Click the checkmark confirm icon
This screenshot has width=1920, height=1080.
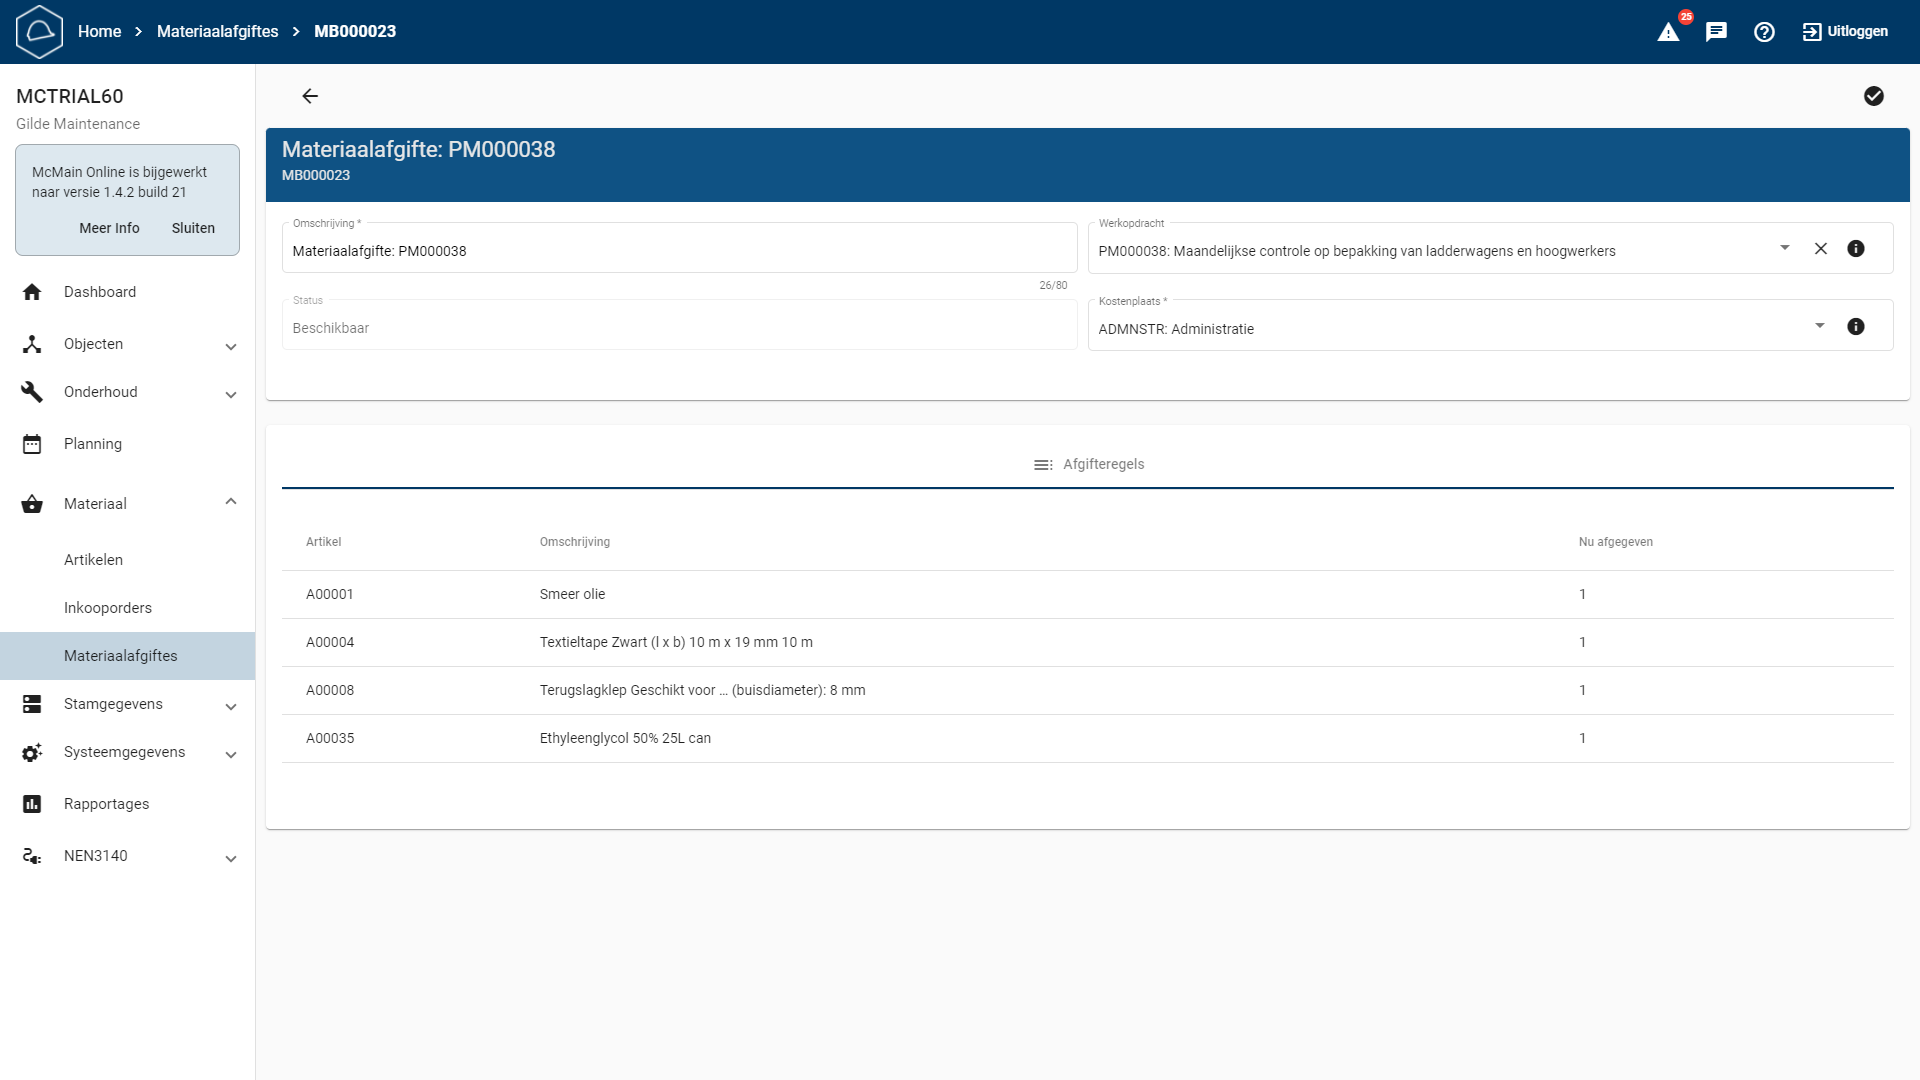point(1874,96)
